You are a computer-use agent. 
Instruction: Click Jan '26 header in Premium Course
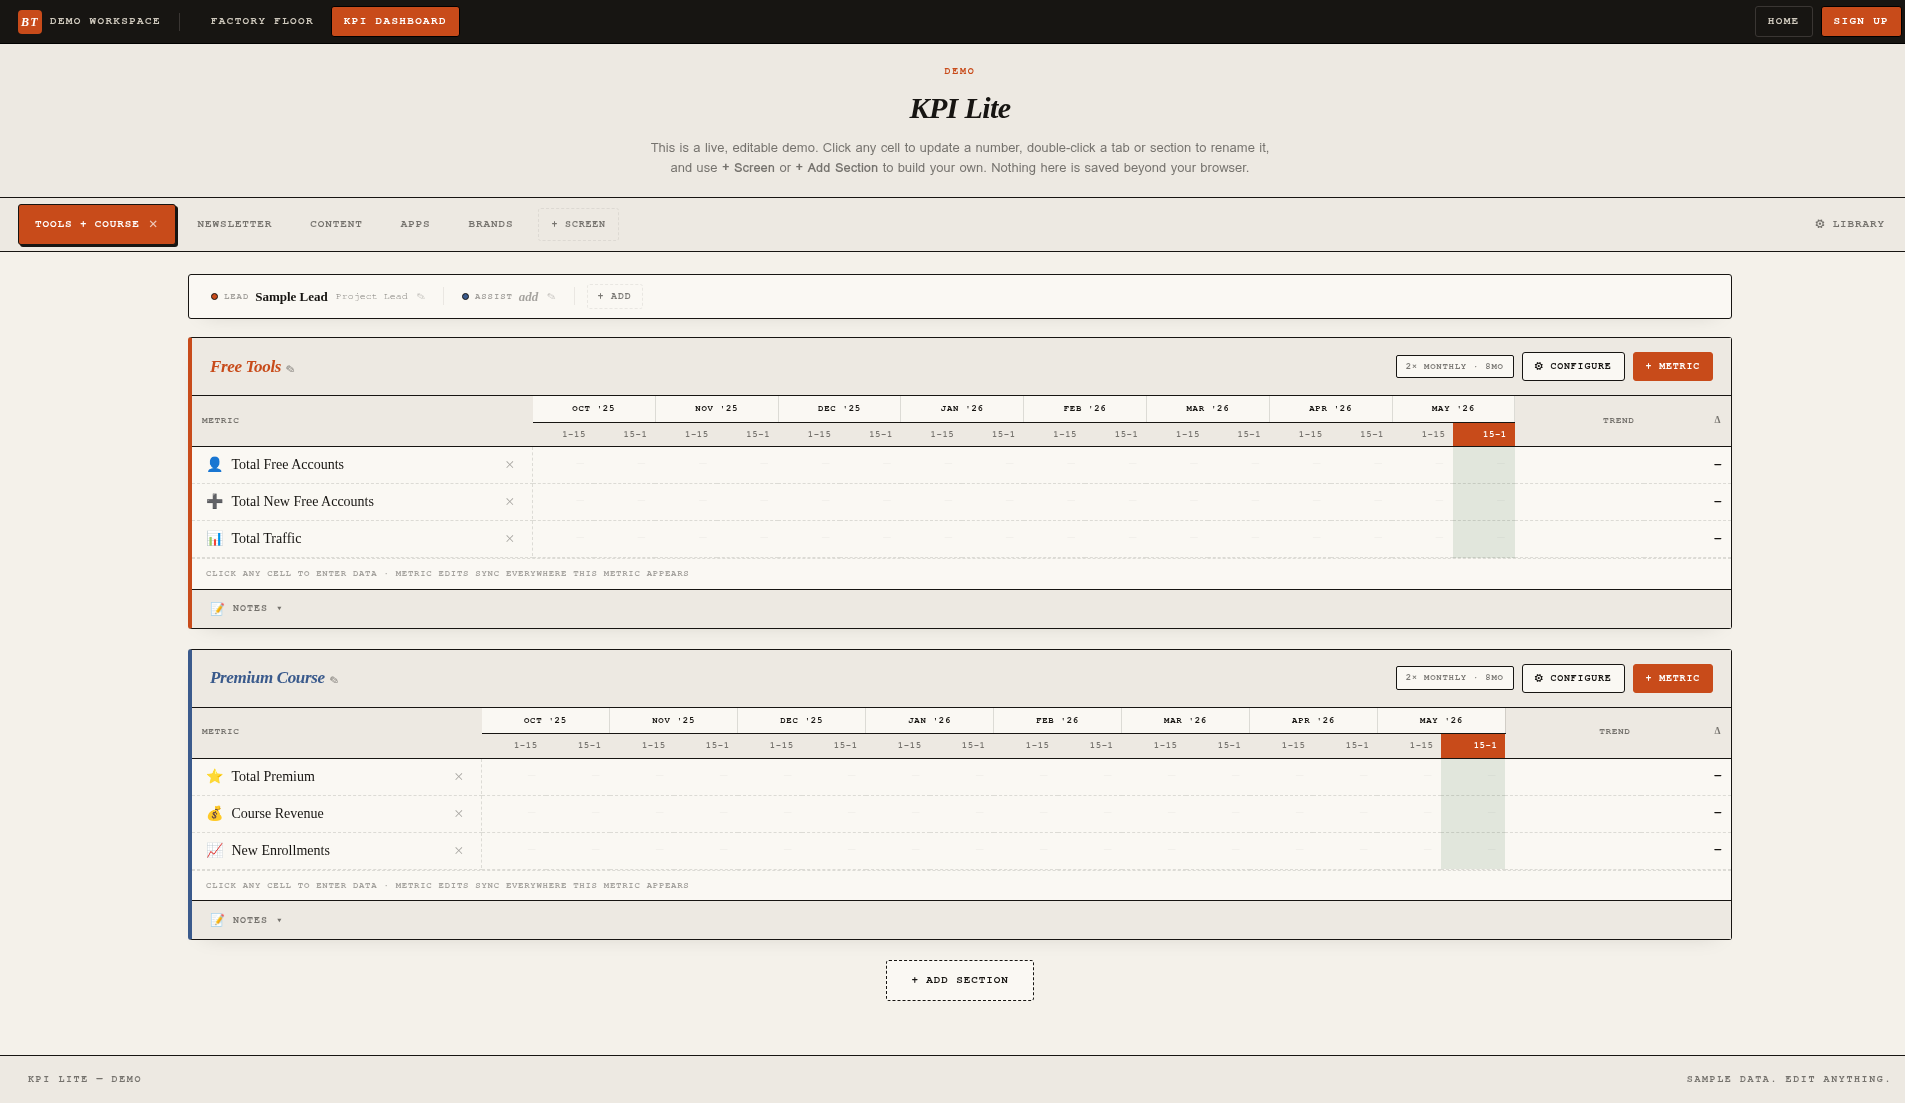[929, 720]
